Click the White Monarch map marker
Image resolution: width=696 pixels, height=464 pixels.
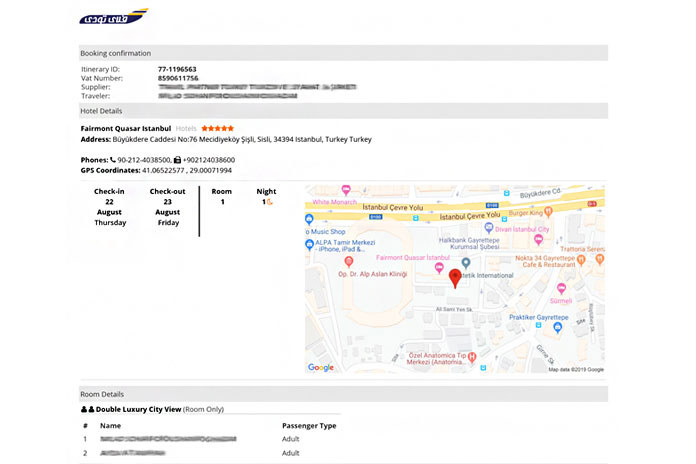tap(345, 190)
